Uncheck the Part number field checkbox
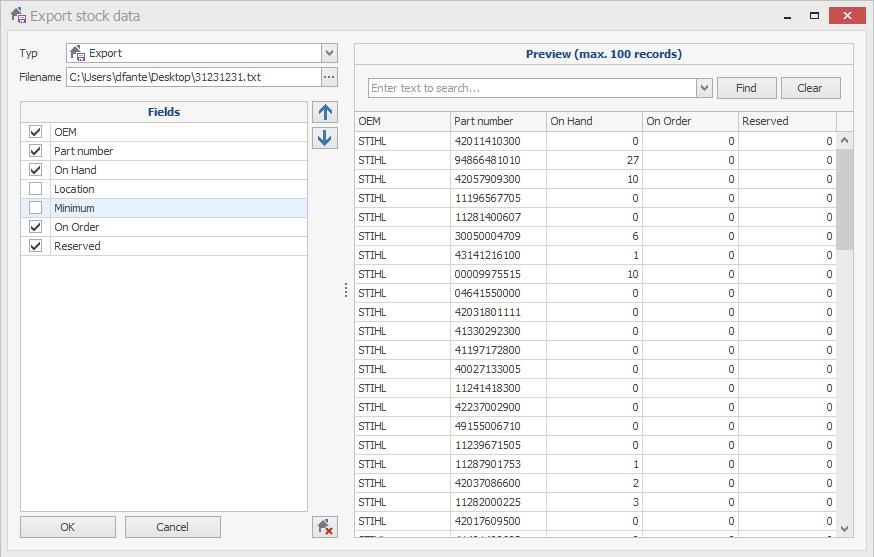874x557 pixels. coord(36,151)
